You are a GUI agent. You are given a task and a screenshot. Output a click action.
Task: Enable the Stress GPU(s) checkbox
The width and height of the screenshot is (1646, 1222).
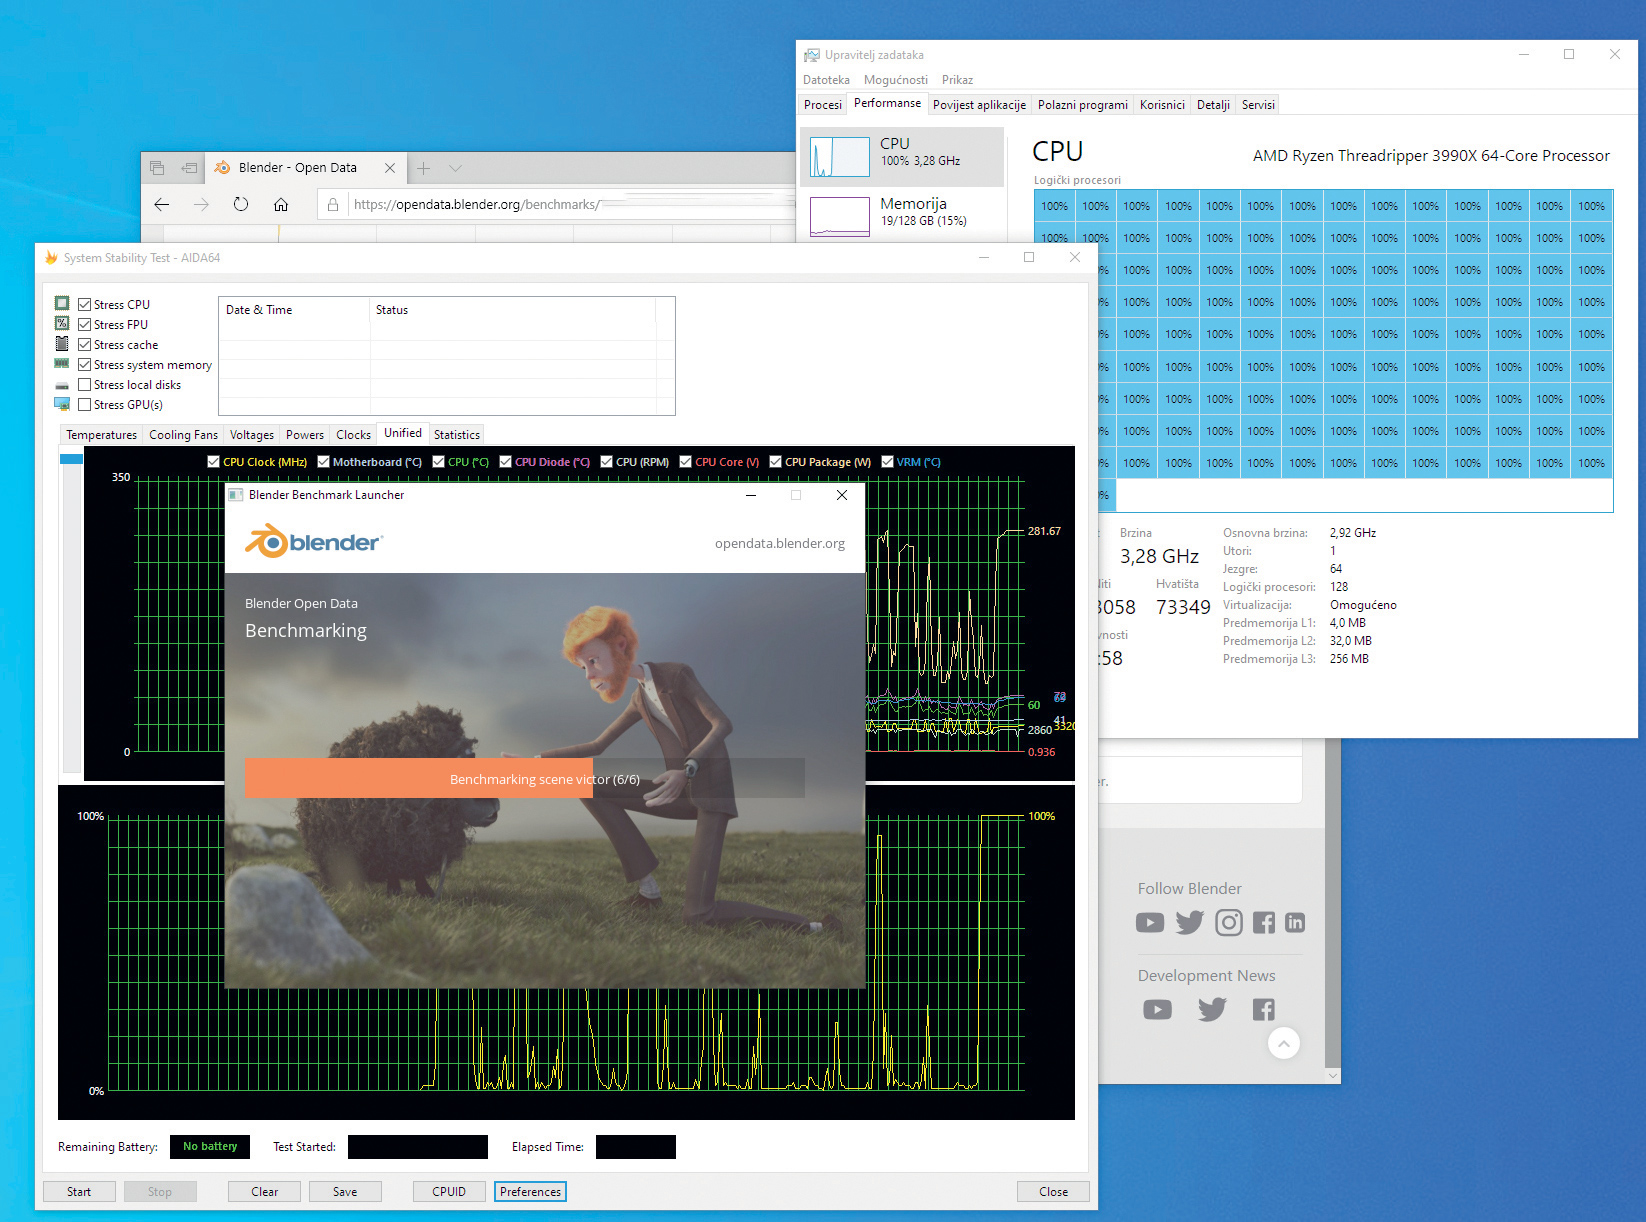85,405
